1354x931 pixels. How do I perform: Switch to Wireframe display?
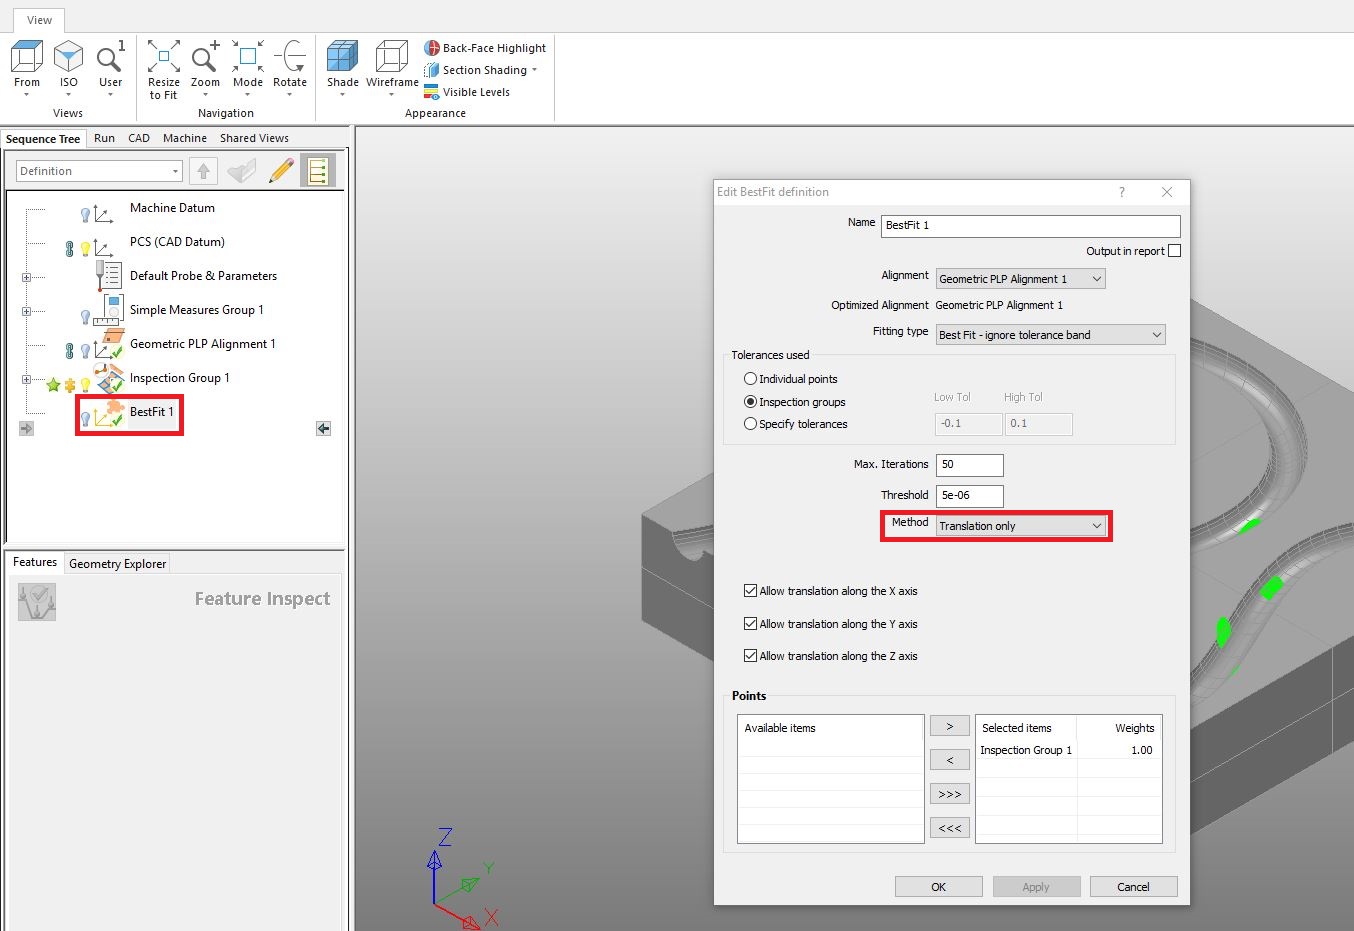click(x=392, y=68)
